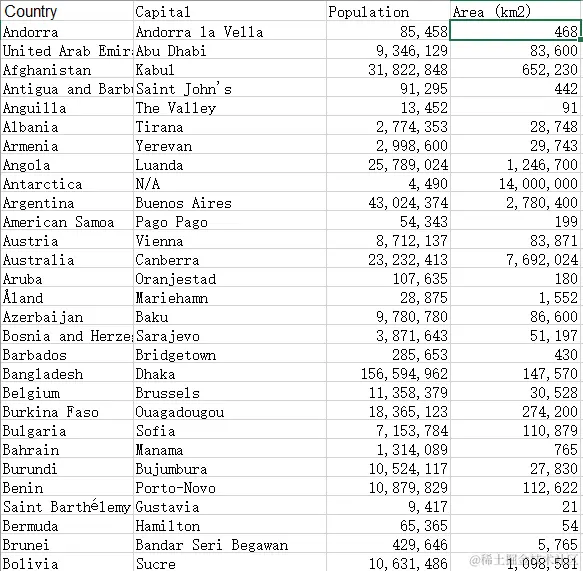Click the Åland country cell
583x571 pixels.
coord(67,296)
